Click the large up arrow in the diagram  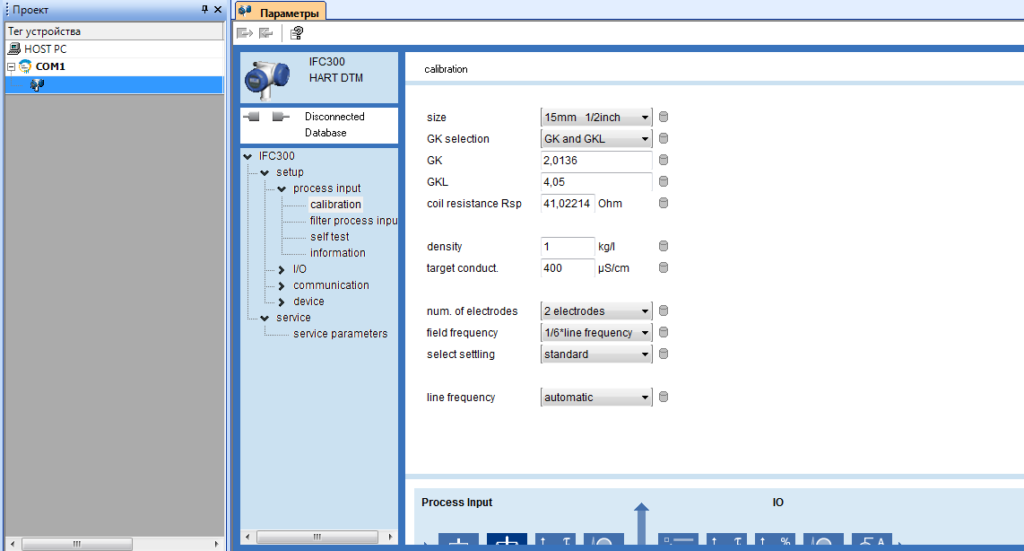642,522
